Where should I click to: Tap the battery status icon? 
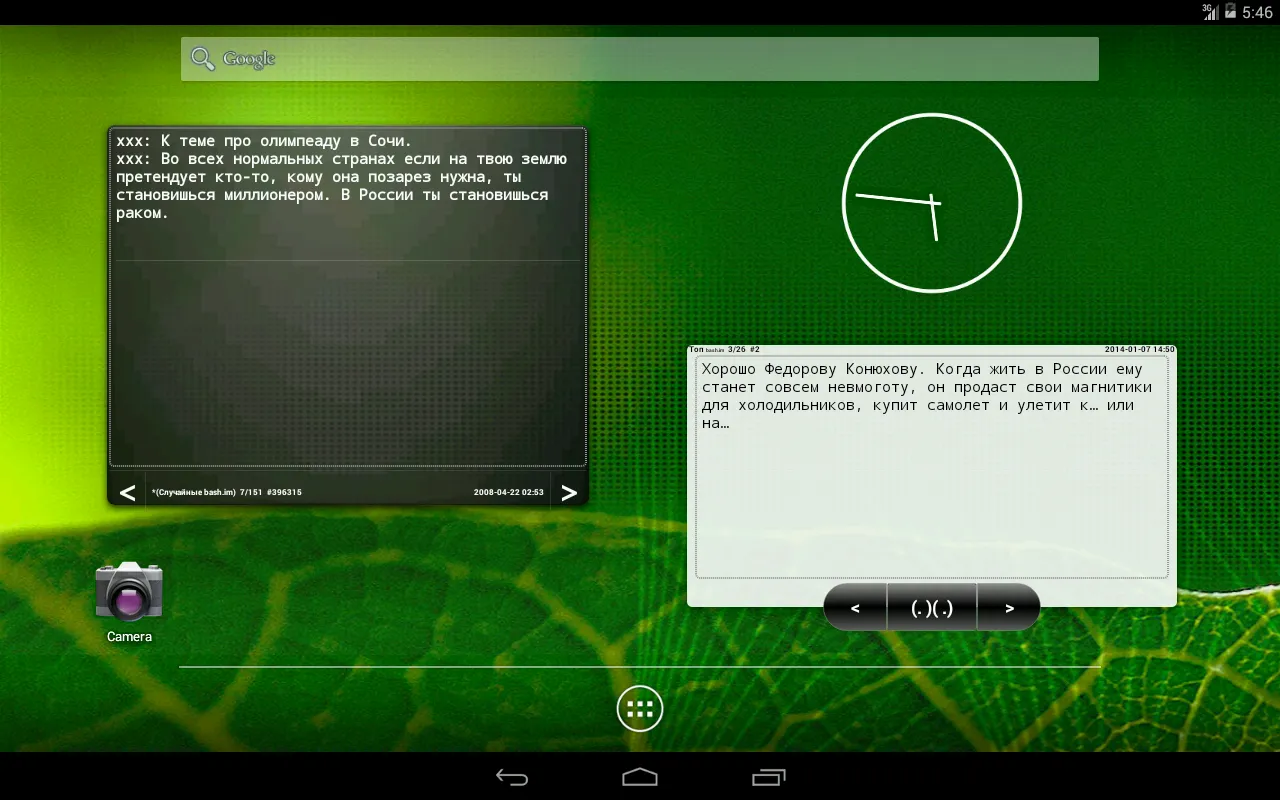[x=1231, y=11]
